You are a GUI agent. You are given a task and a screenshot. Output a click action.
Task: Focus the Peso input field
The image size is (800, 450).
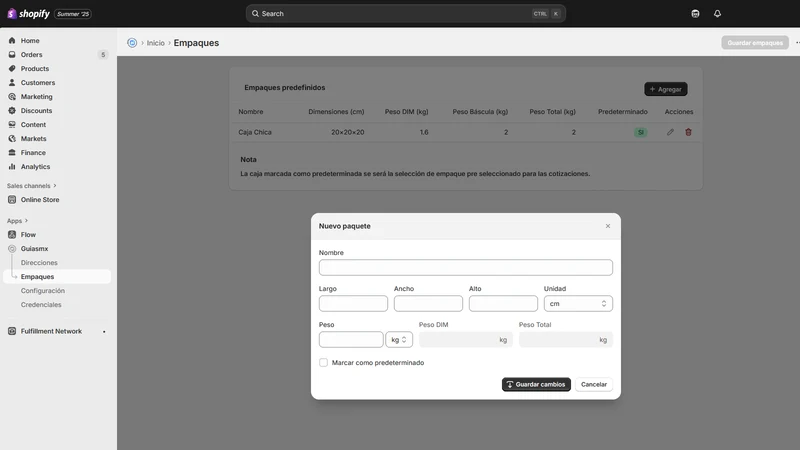[351, 340]
